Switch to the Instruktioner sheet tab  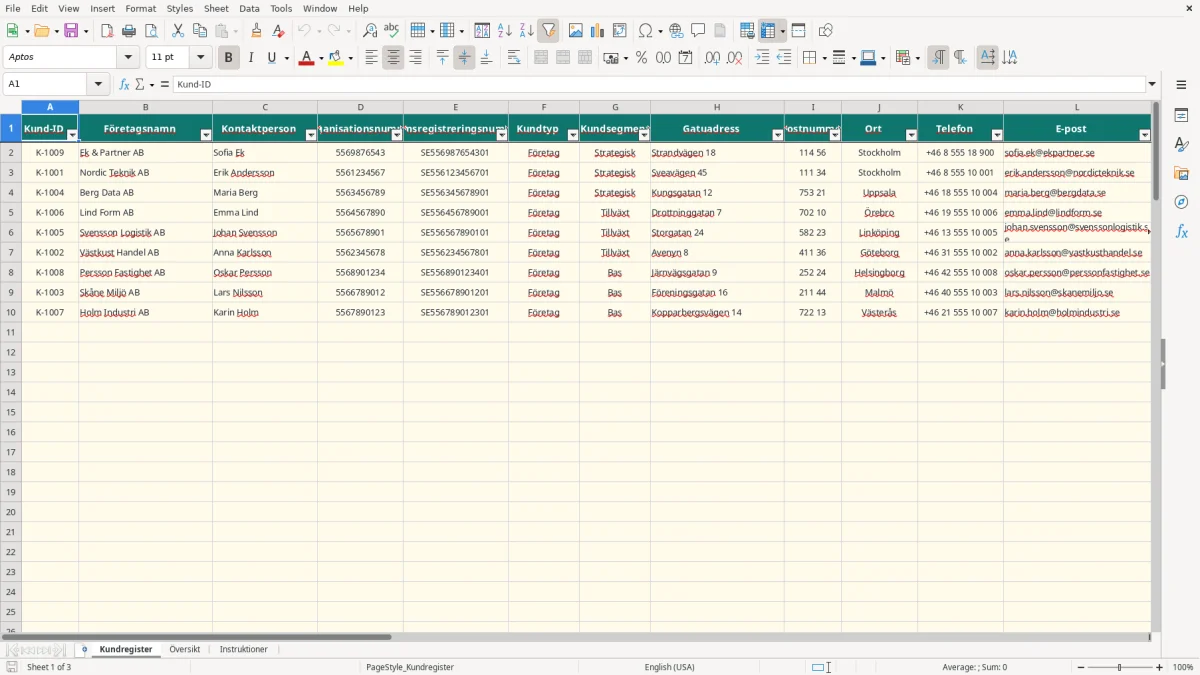(244, 650)
